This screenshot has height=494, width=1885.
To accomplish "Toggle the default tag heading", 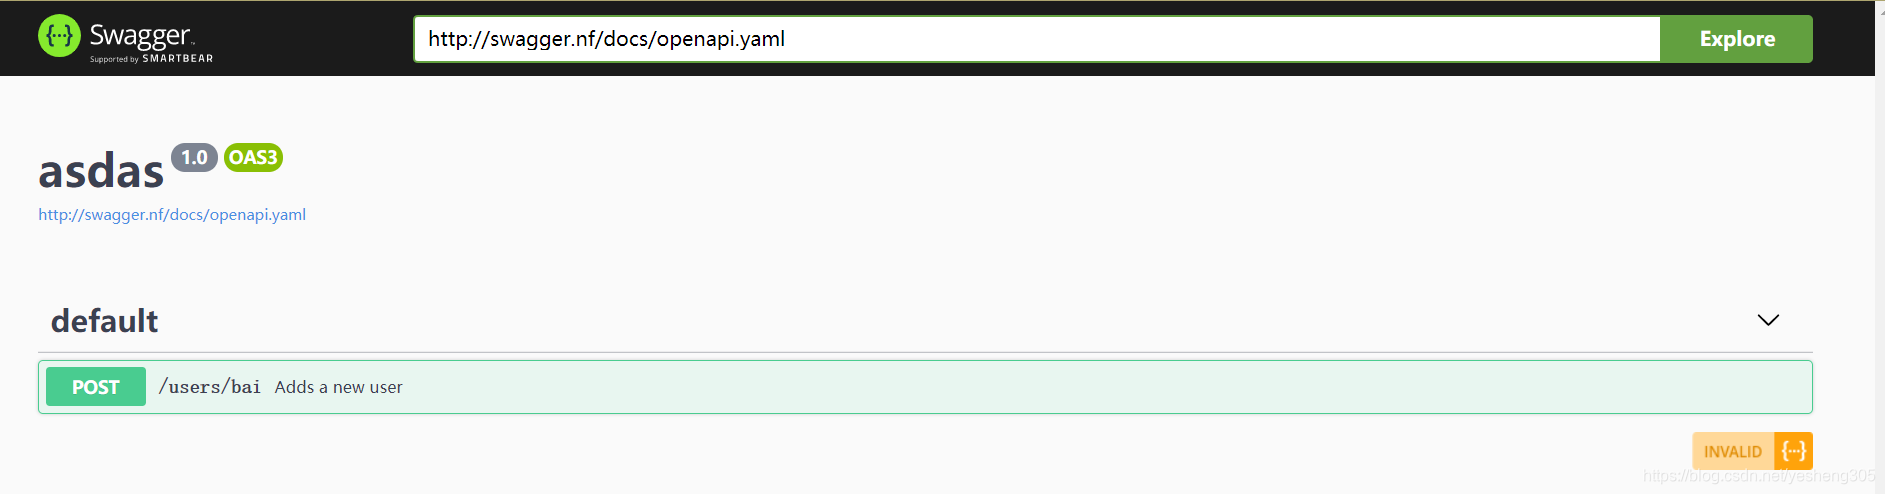I will point(104,321).
